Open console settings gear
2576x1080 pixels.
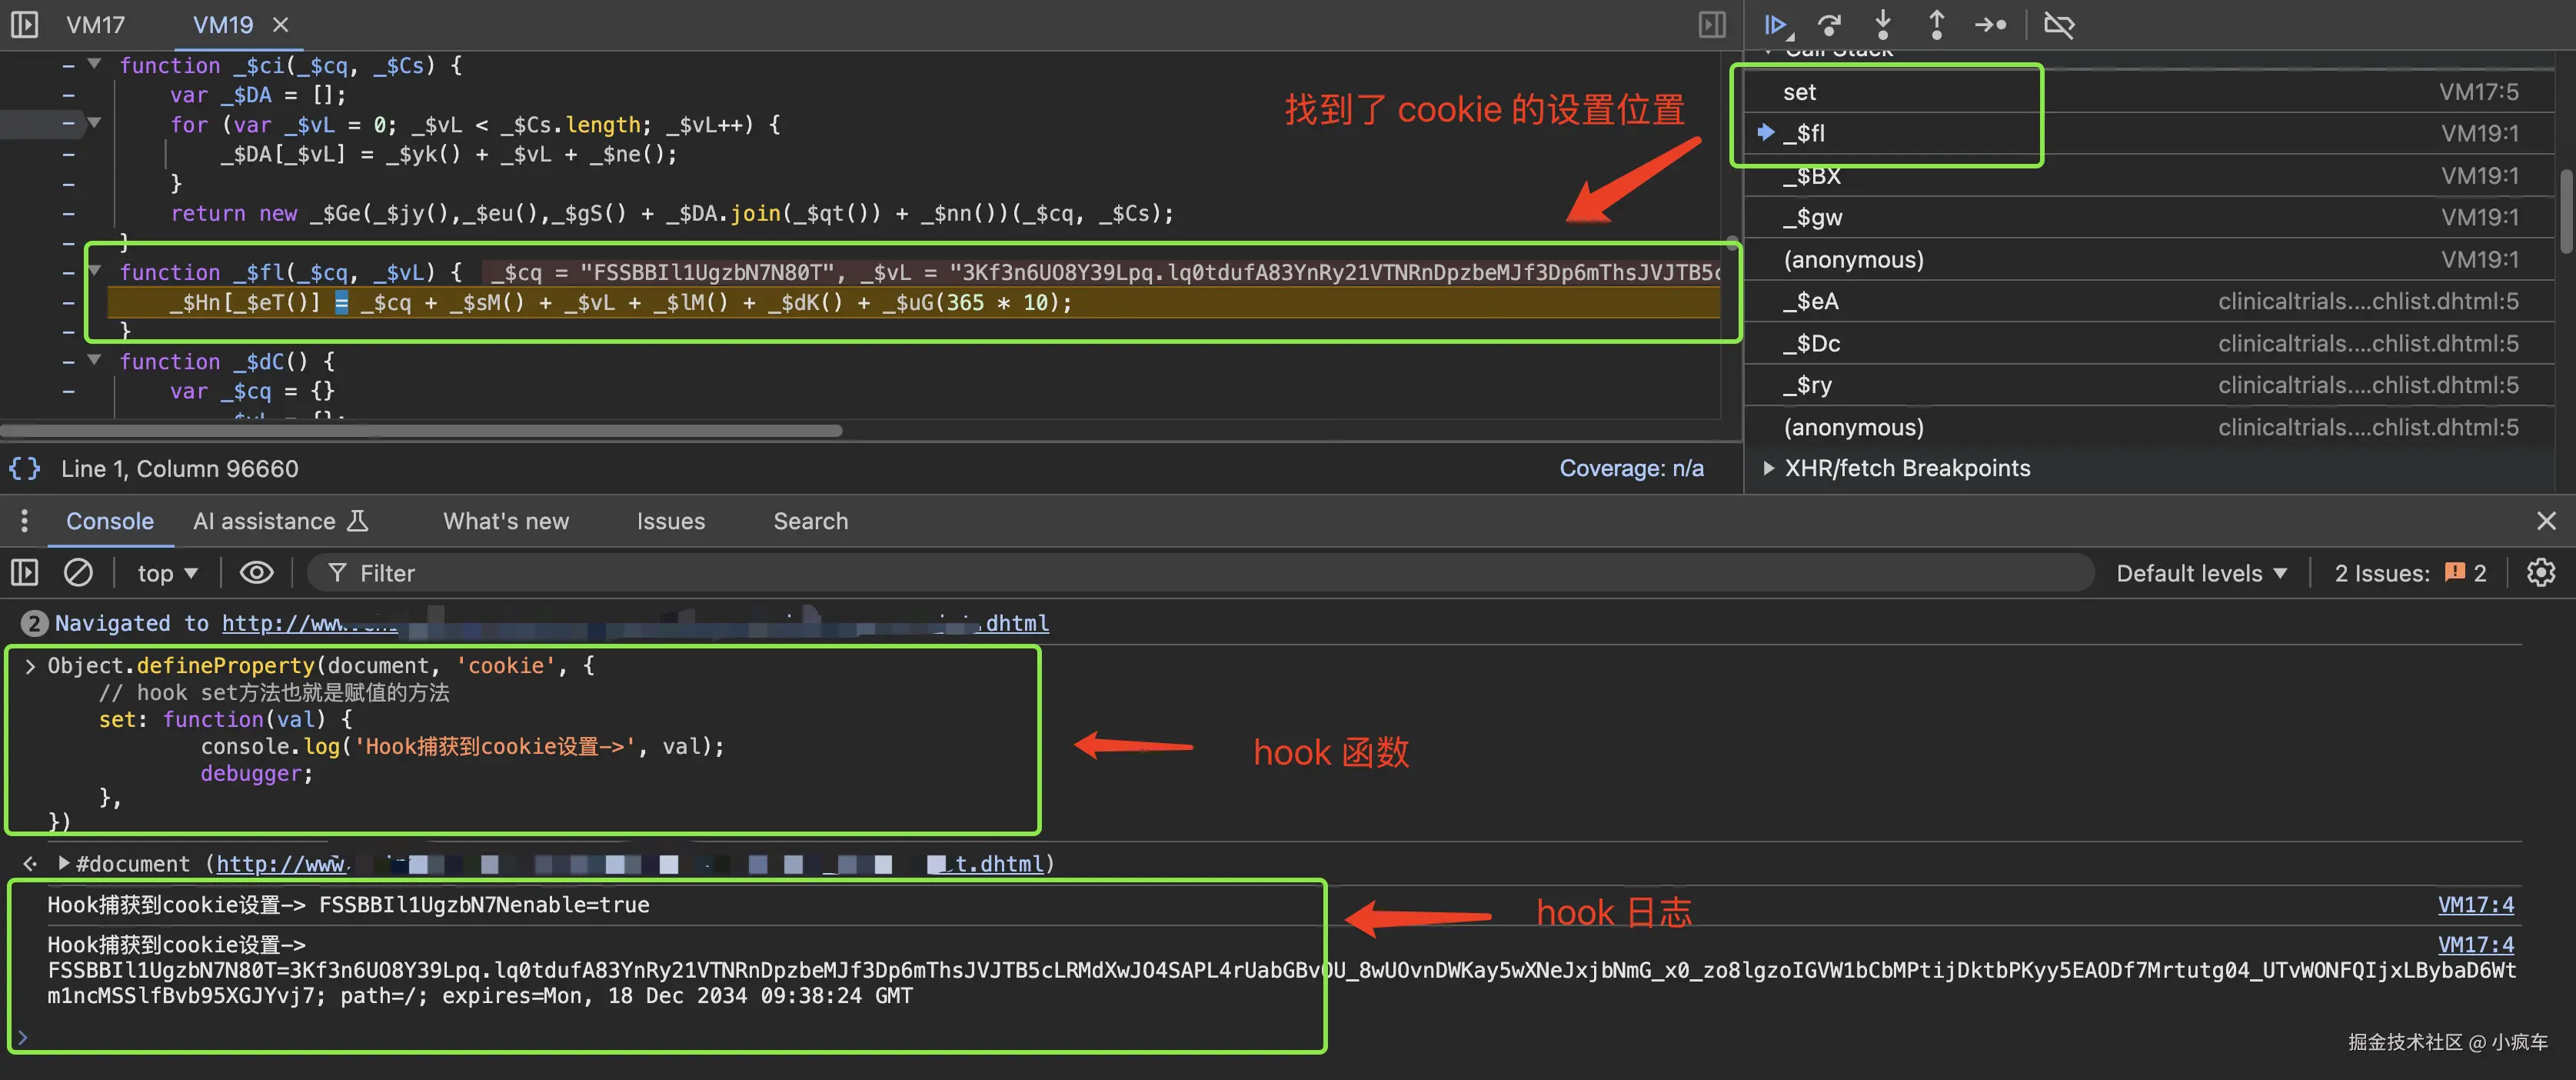pyautogui.click(x=2540, y=573)
